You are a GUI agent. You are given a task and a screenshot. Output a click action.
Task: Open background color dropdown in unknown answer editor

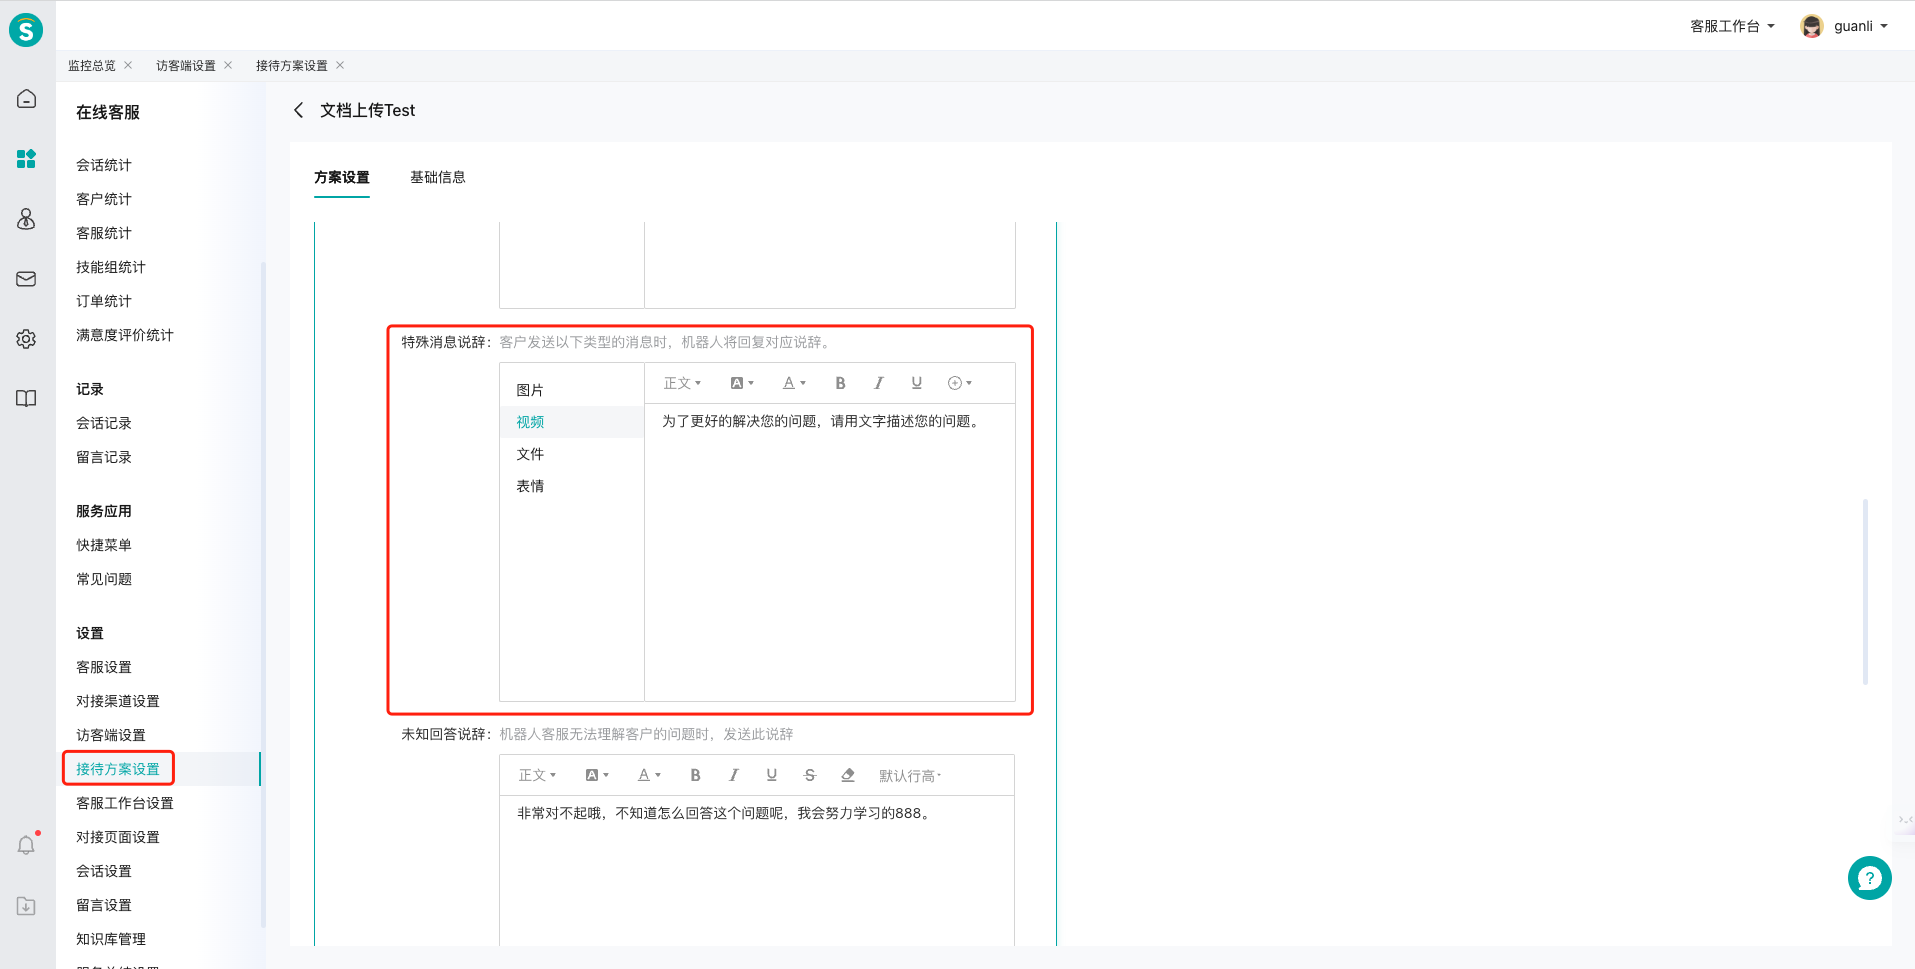[x=596, y=775]
